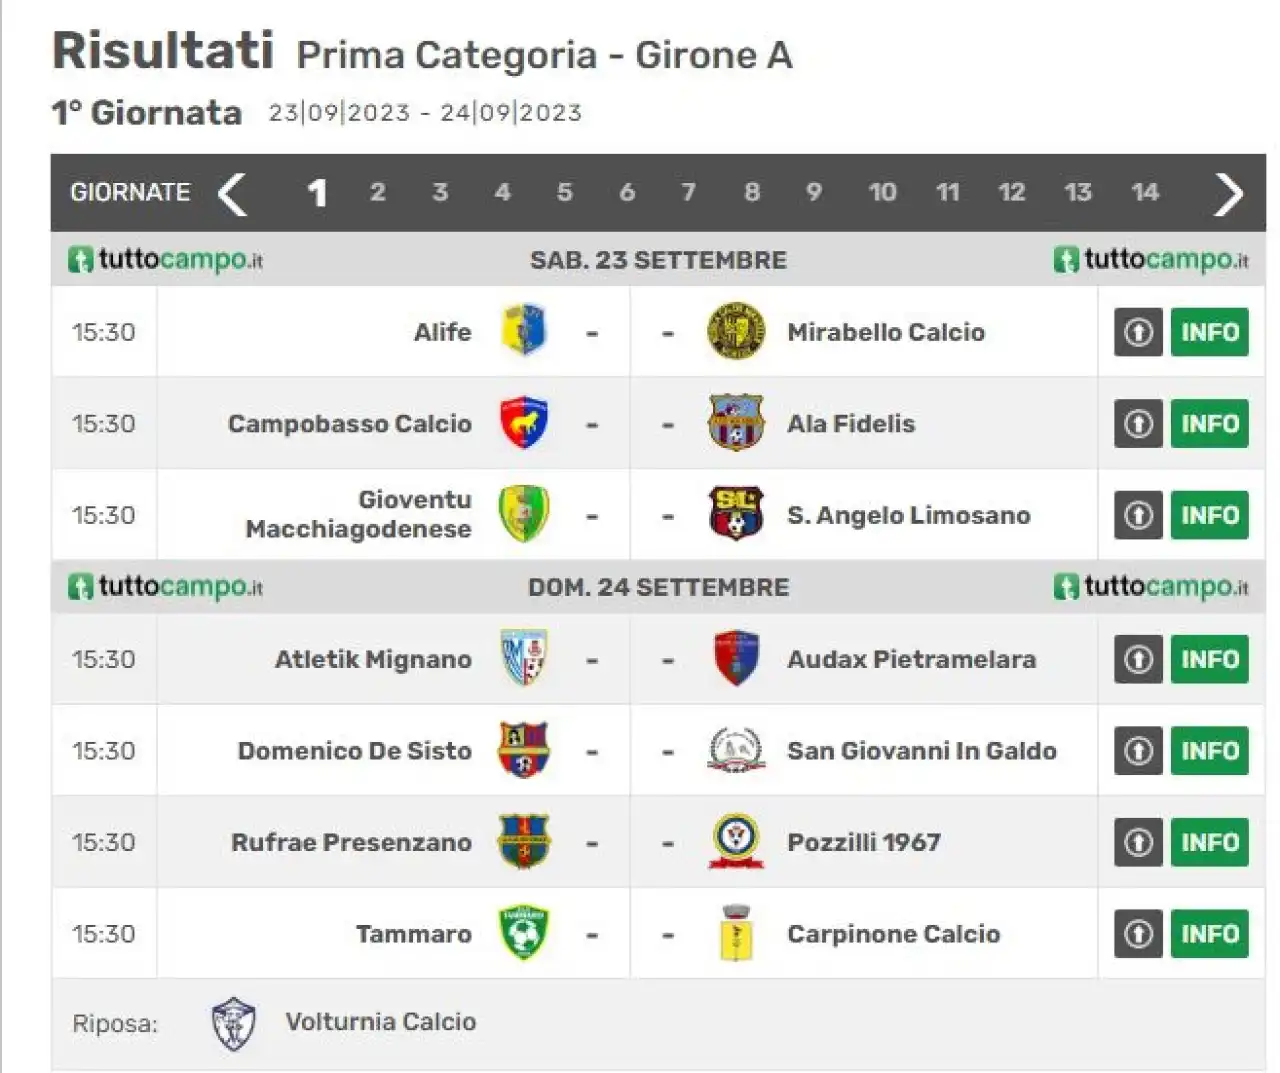Click the Tammaro green football crest
Screen dimensions: 1280x1073
[x=524, y=933]
